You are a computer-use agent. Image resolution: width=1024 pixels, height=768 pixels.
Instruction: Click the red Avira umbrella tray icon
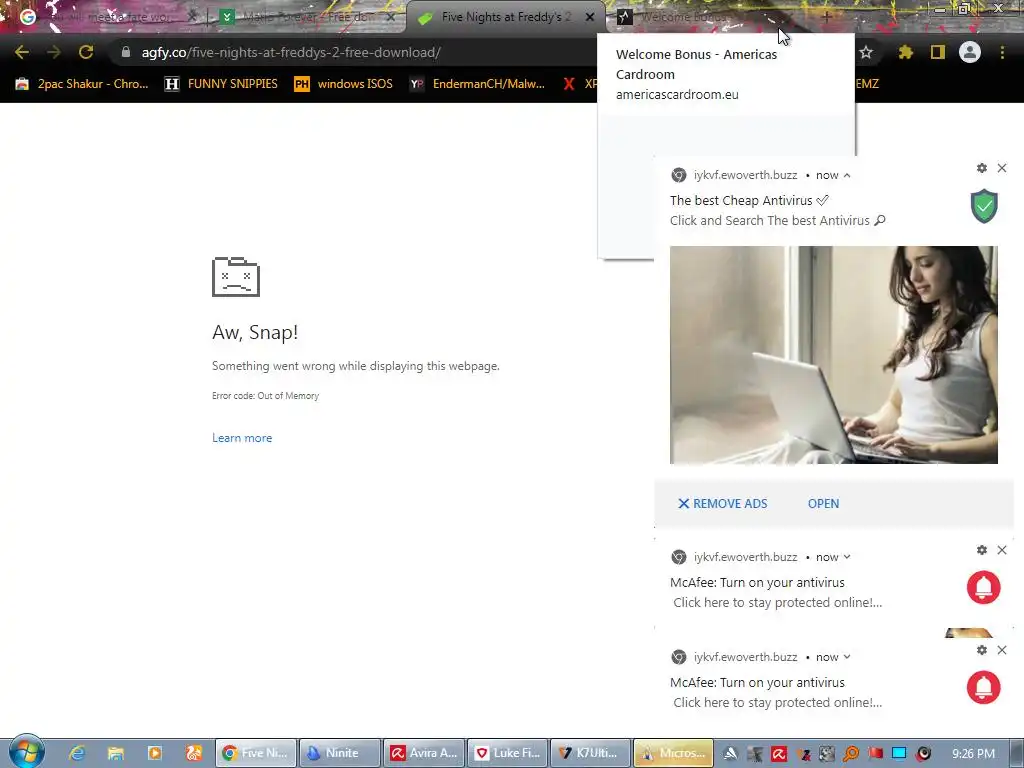[x=778, y=754]
